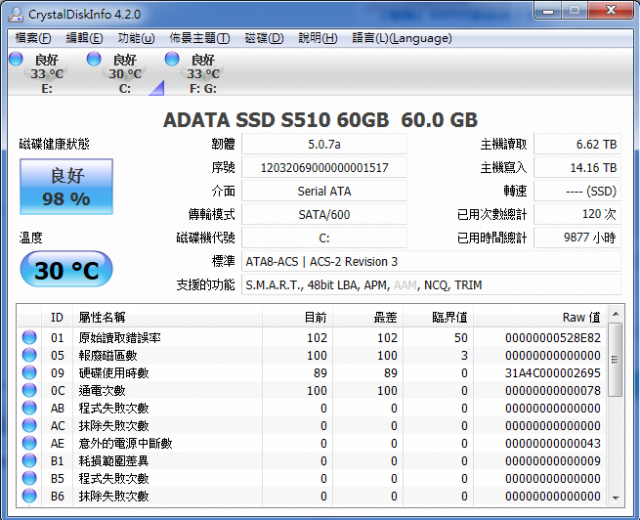Open the 說明(H) menu
The width and height of the screenshot is (640, 520).
point(318,38)
